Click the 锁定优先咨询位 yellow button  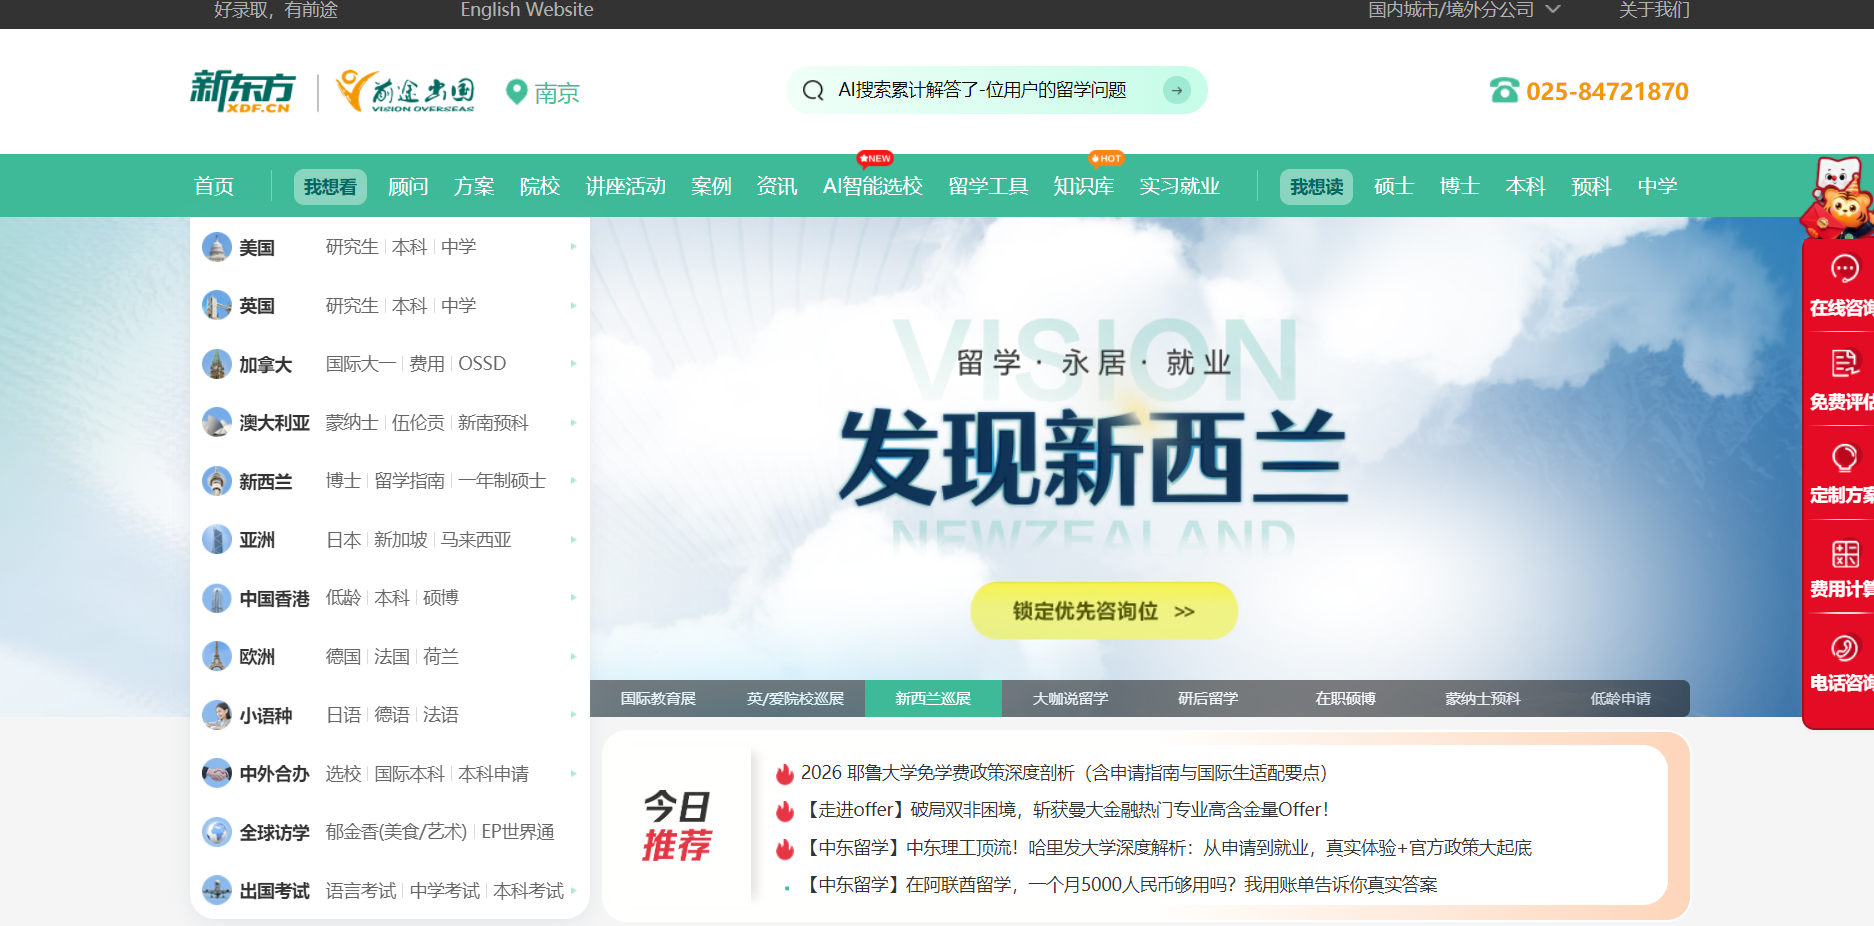(x=1103, y=611)
